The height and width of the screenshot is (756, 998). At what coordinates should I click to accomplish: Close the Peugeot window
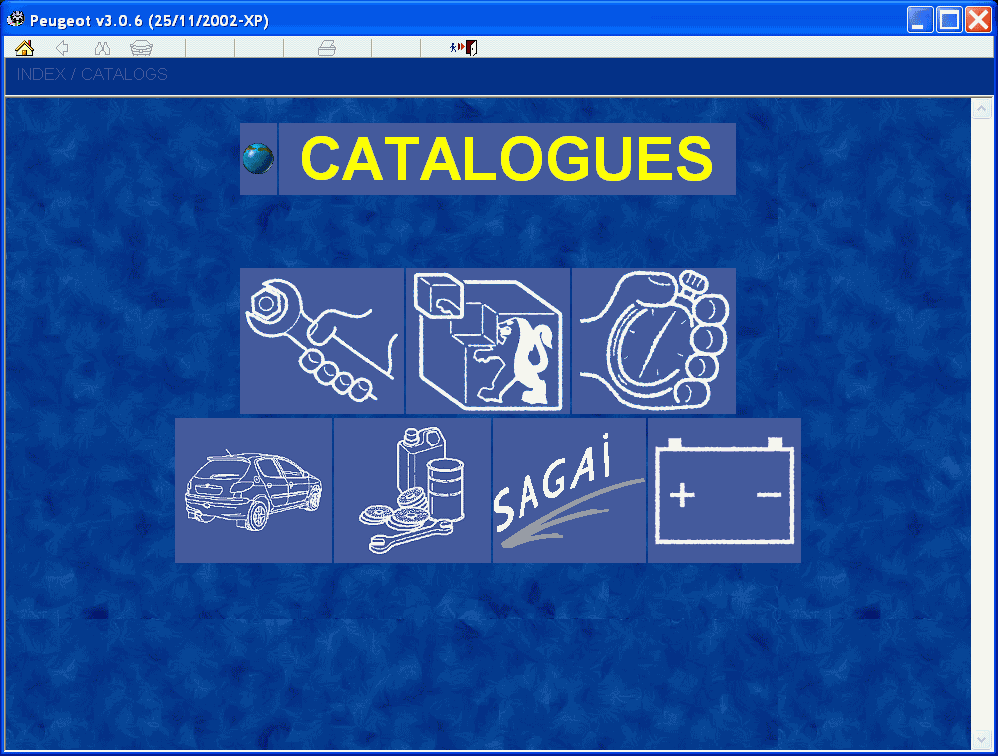pos(978,20)
